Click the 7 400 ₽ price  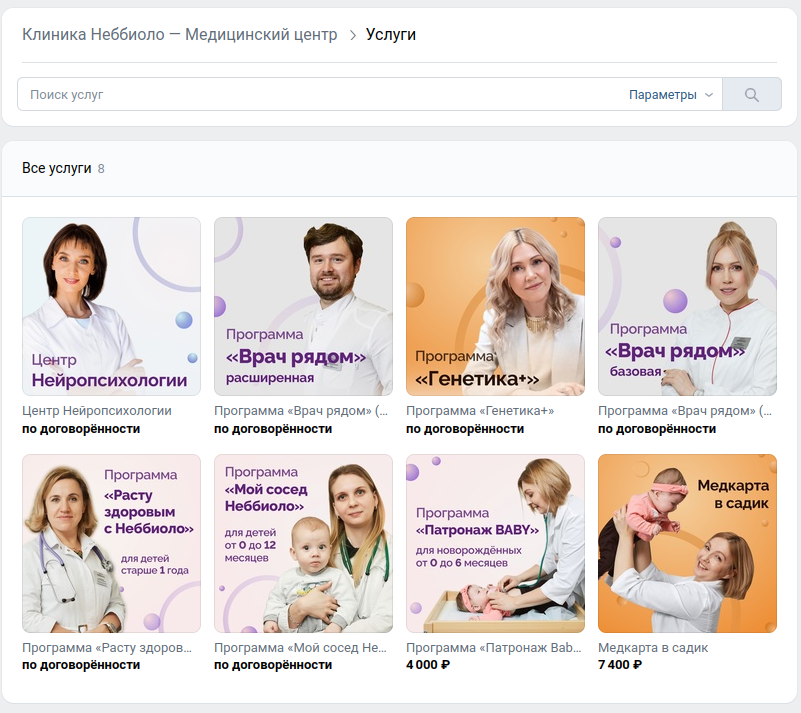620,664
